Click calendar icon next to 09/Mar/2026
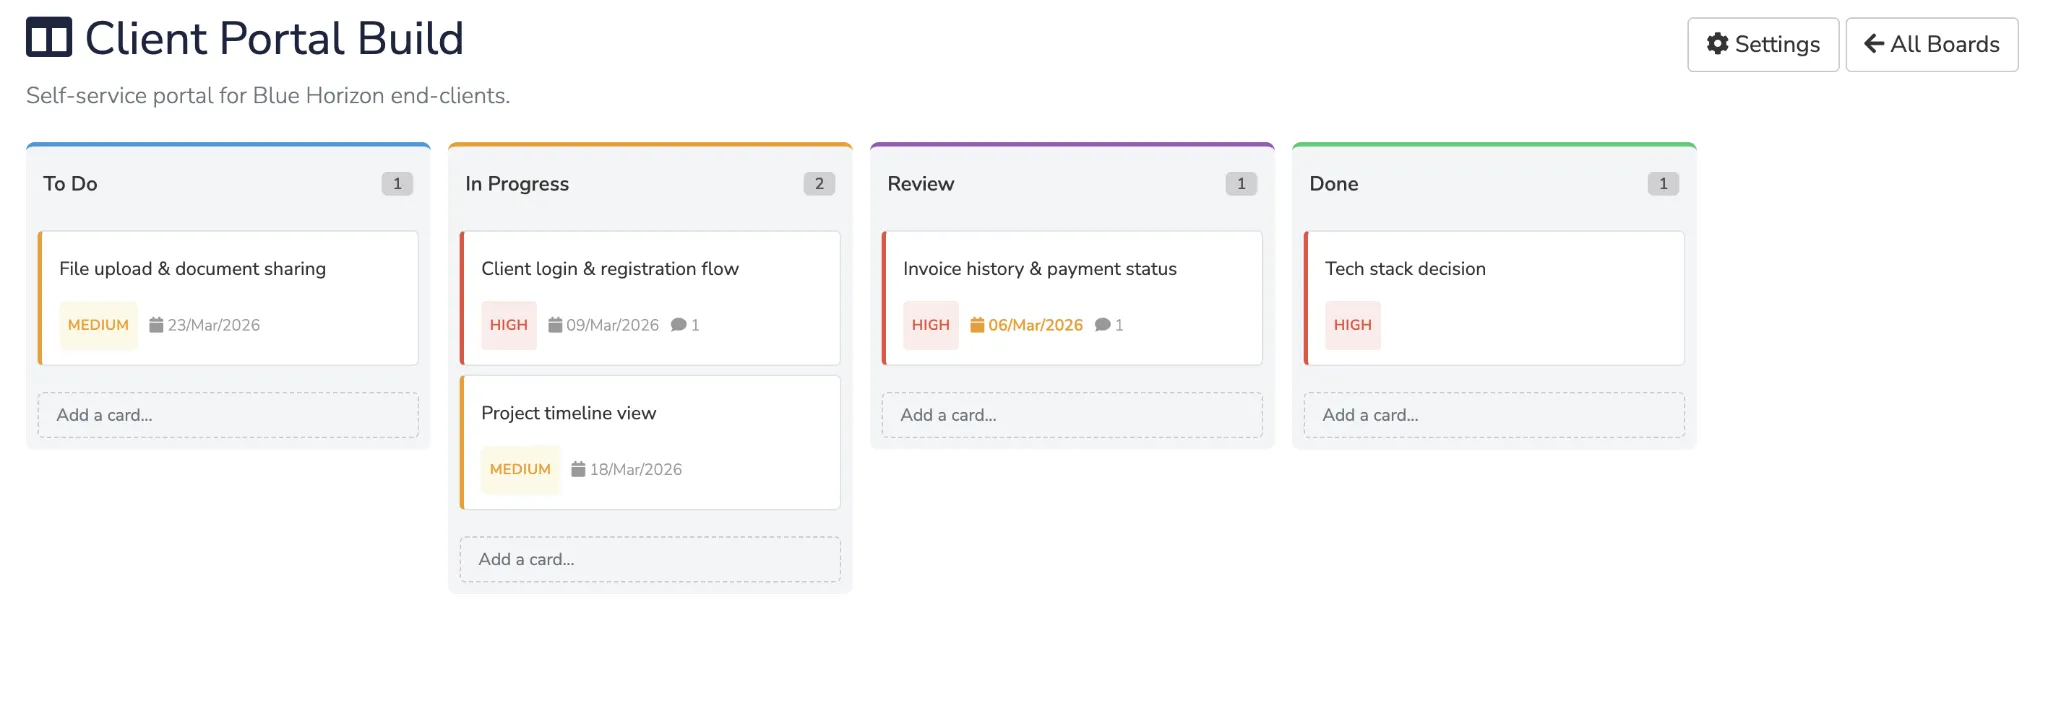This screenshot has height=703, width=2048. (555, 325)
